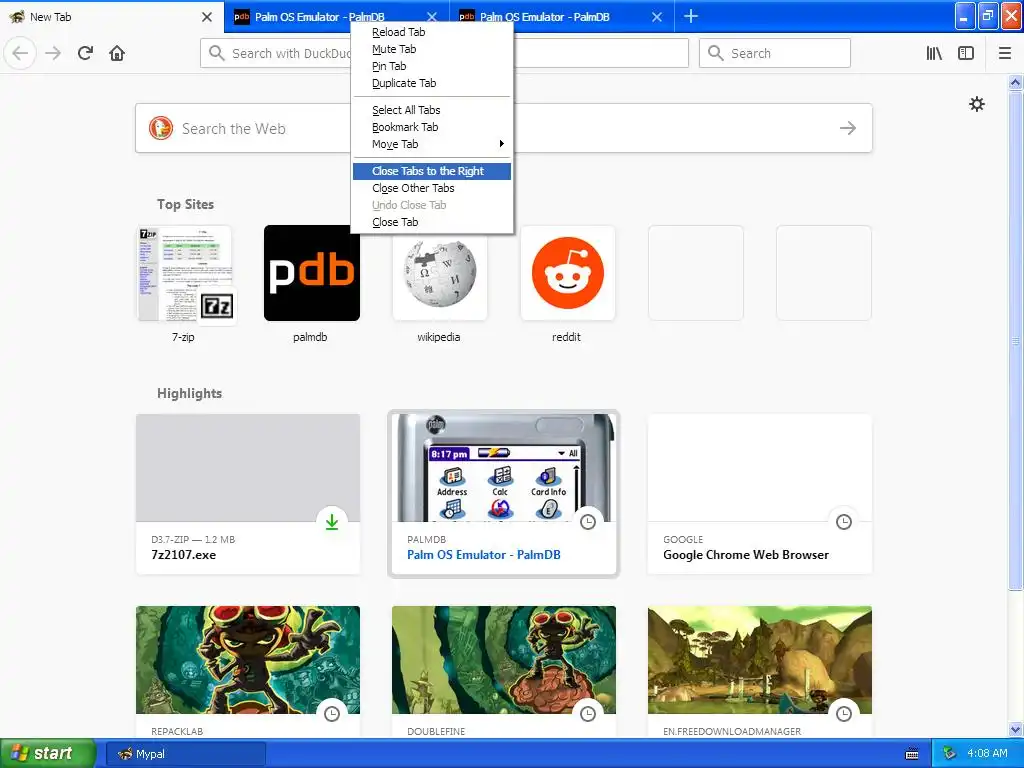This screenshot has width=1024, height=768.
Task: Click the page scrollbar up arrow
Action: click(x=1016, y=82)
